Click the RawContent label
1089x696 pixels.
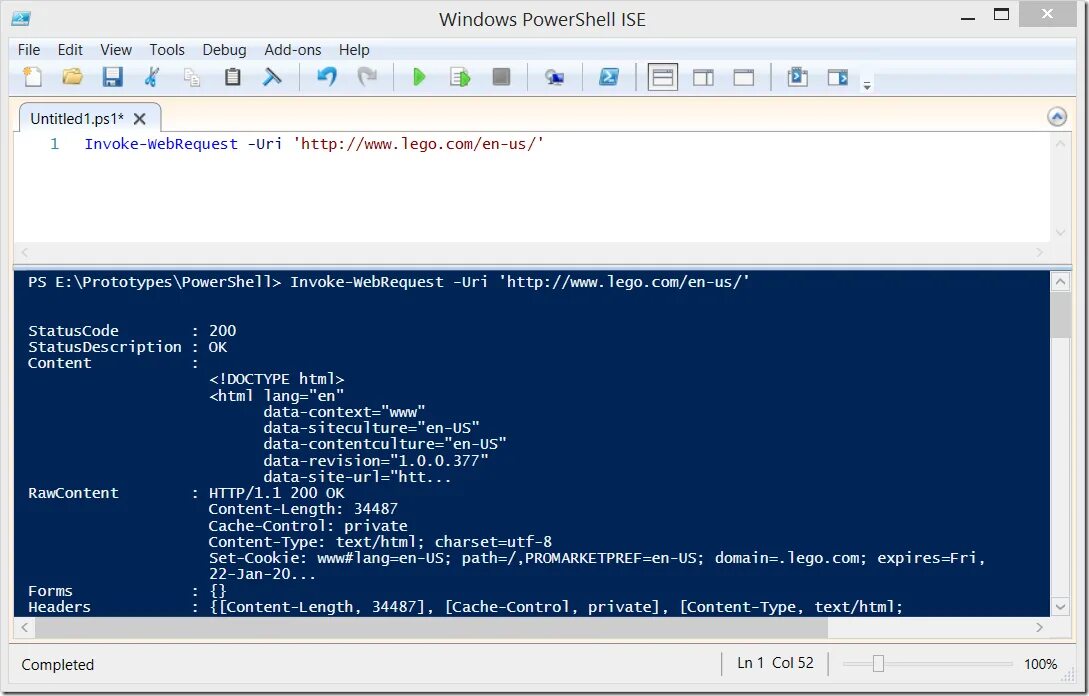(73, 493)
